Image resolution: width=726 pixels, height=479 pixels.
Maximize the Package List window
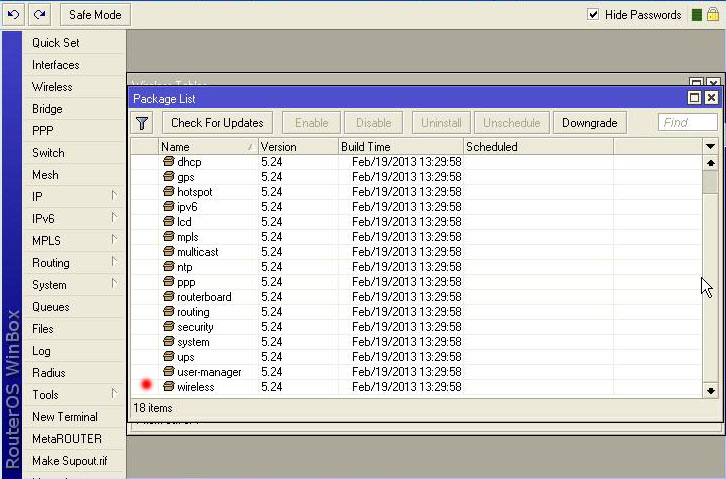pyautogui.click(x=694, y=98)
